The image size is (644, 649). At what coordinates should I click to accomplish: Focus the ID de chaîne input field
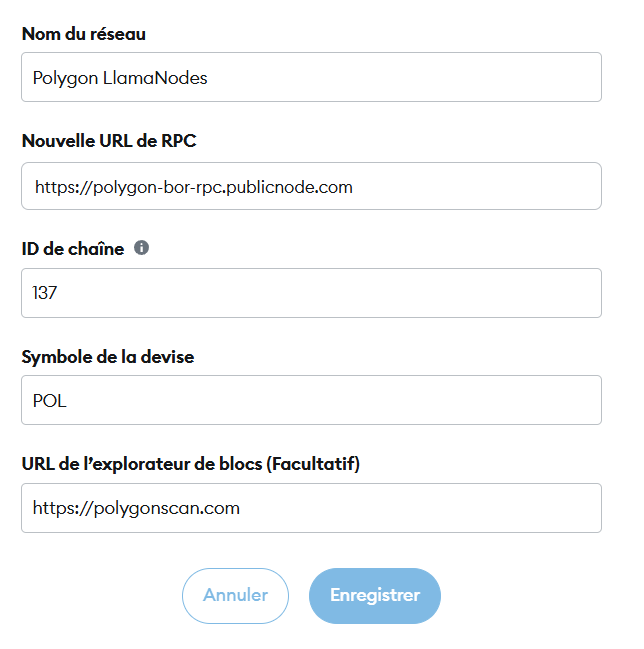pyautogui.click(x=311, y=293)
